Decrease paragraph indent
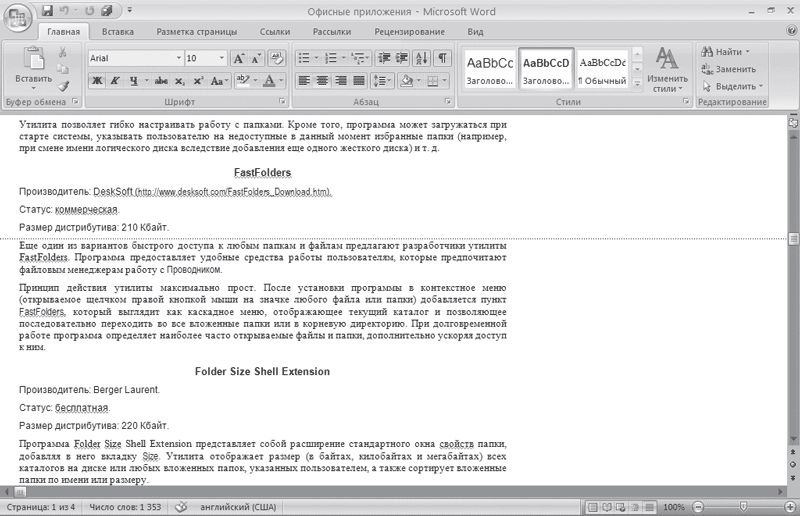Viewport: 800px width, 516px height. point(384,58)
